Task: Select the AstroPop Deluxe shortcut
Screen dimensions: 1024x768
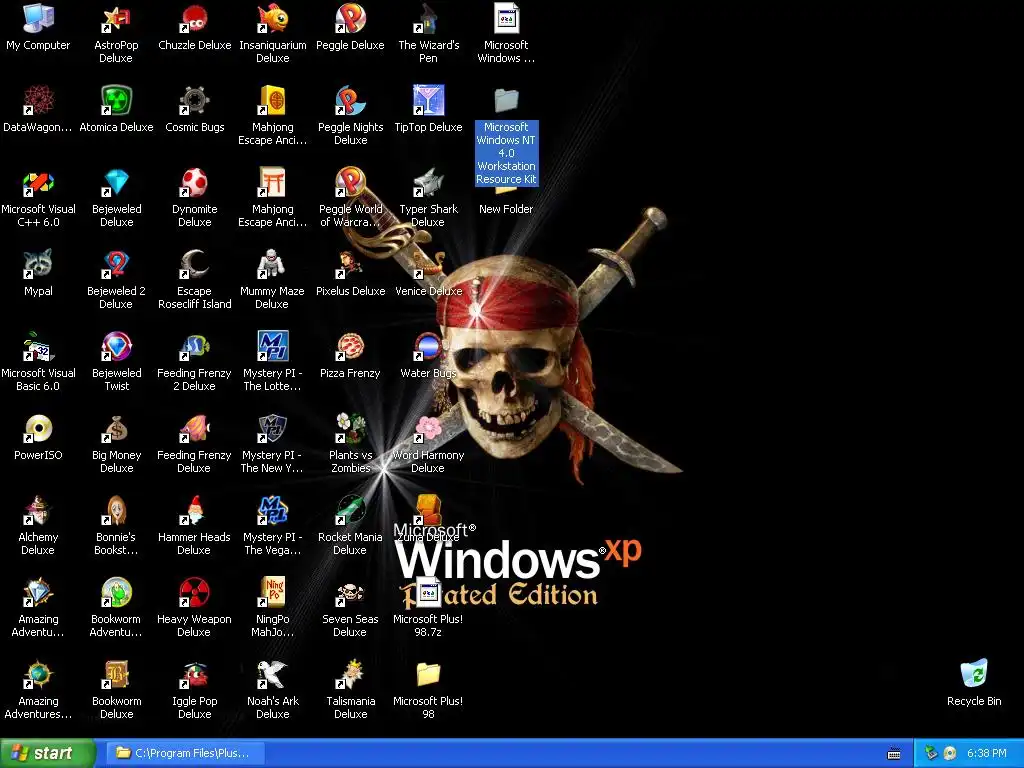Action: click(116, 18)
